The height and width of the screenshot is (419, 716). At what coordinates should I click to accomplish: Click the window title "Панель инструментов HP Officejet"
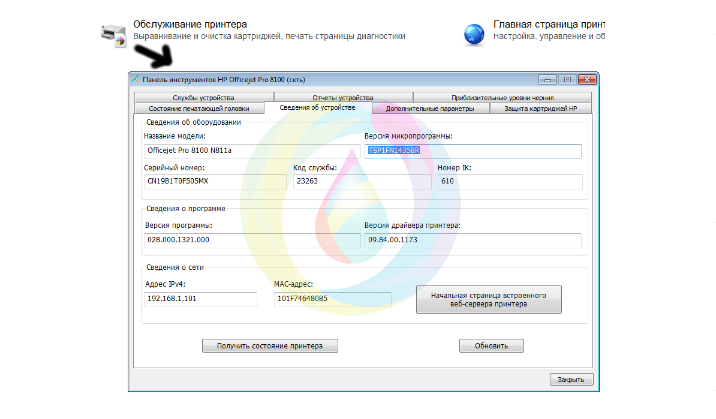point(224,79)
